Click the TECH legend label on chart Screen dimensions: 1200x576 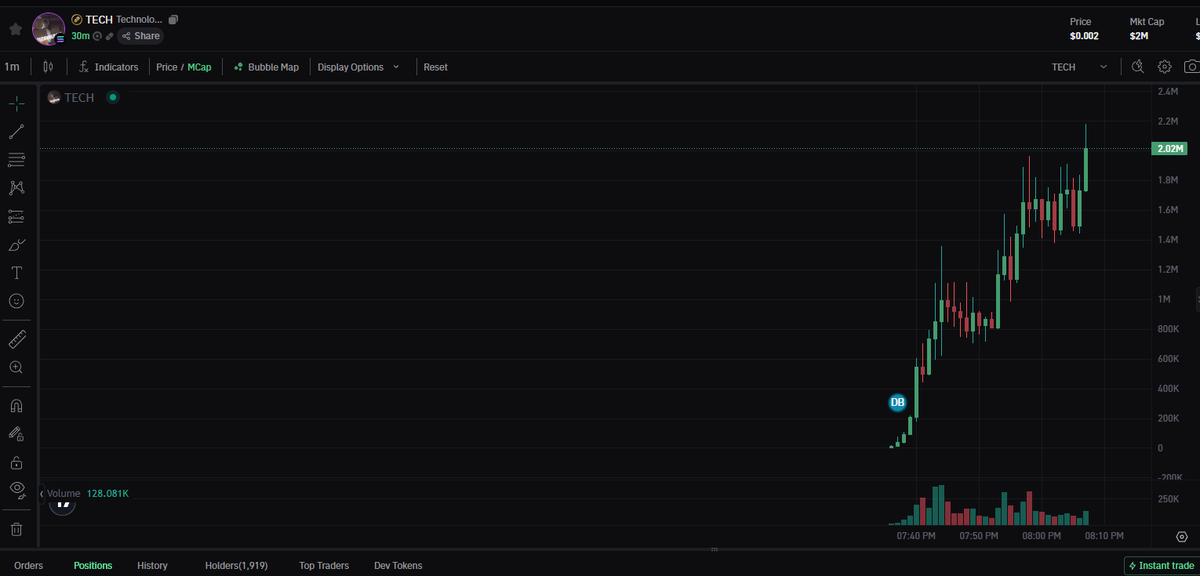[x=79, y=97]
